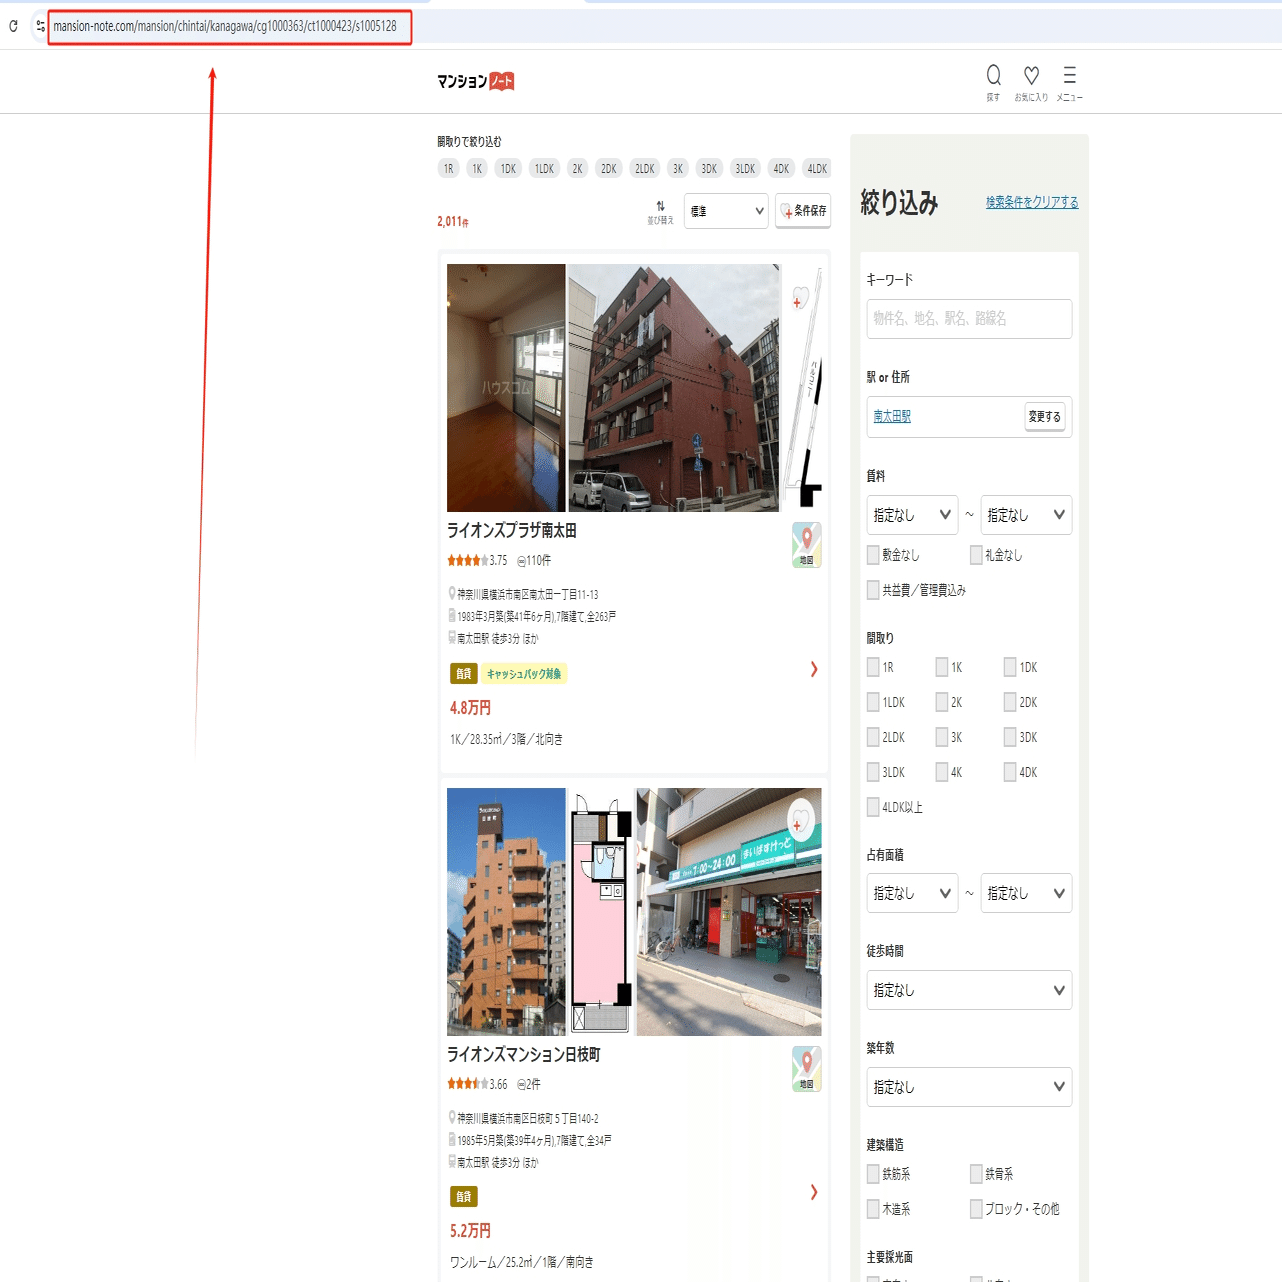Click the キャッシュバック対象 tag
This screenshot has height=1282, width=1282.
(524, 674)
